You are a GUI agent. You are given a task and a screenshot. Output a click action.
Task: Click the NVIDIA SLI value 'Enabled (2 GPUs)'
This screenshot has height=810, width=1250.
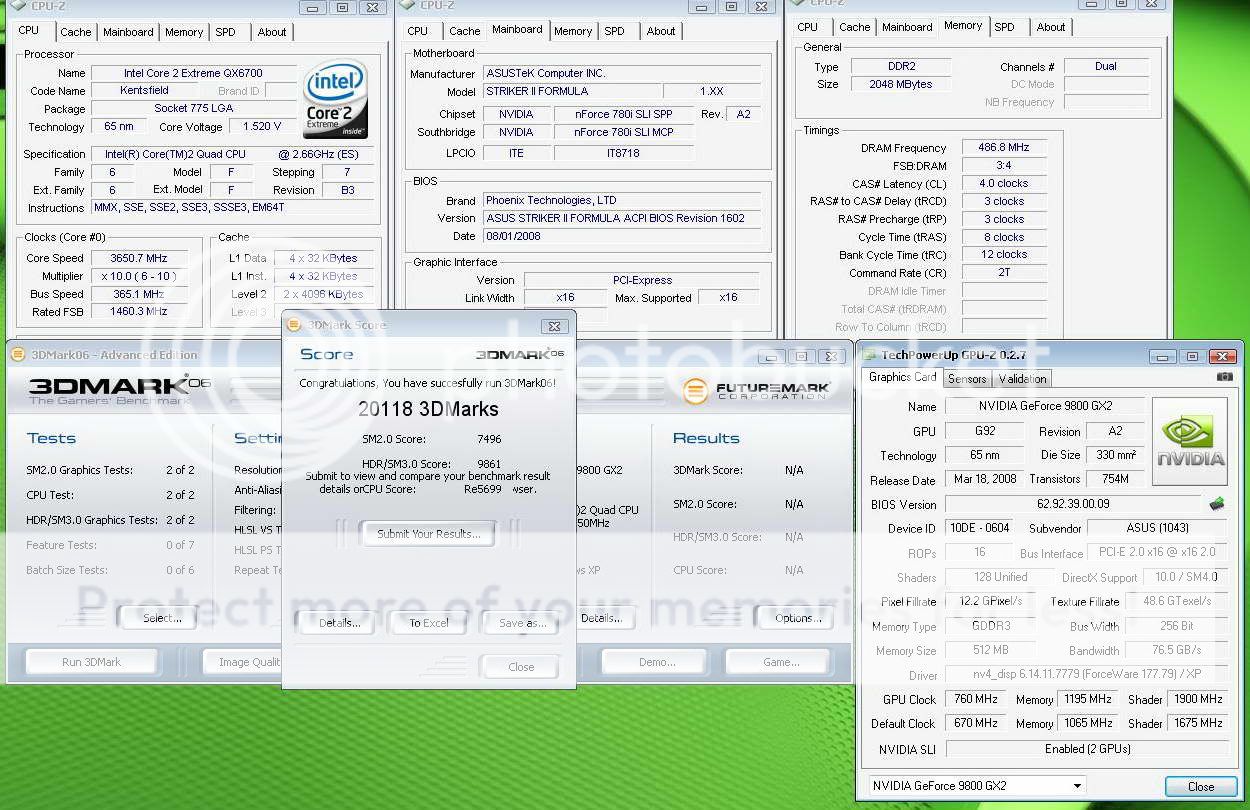click(1086, 749)
